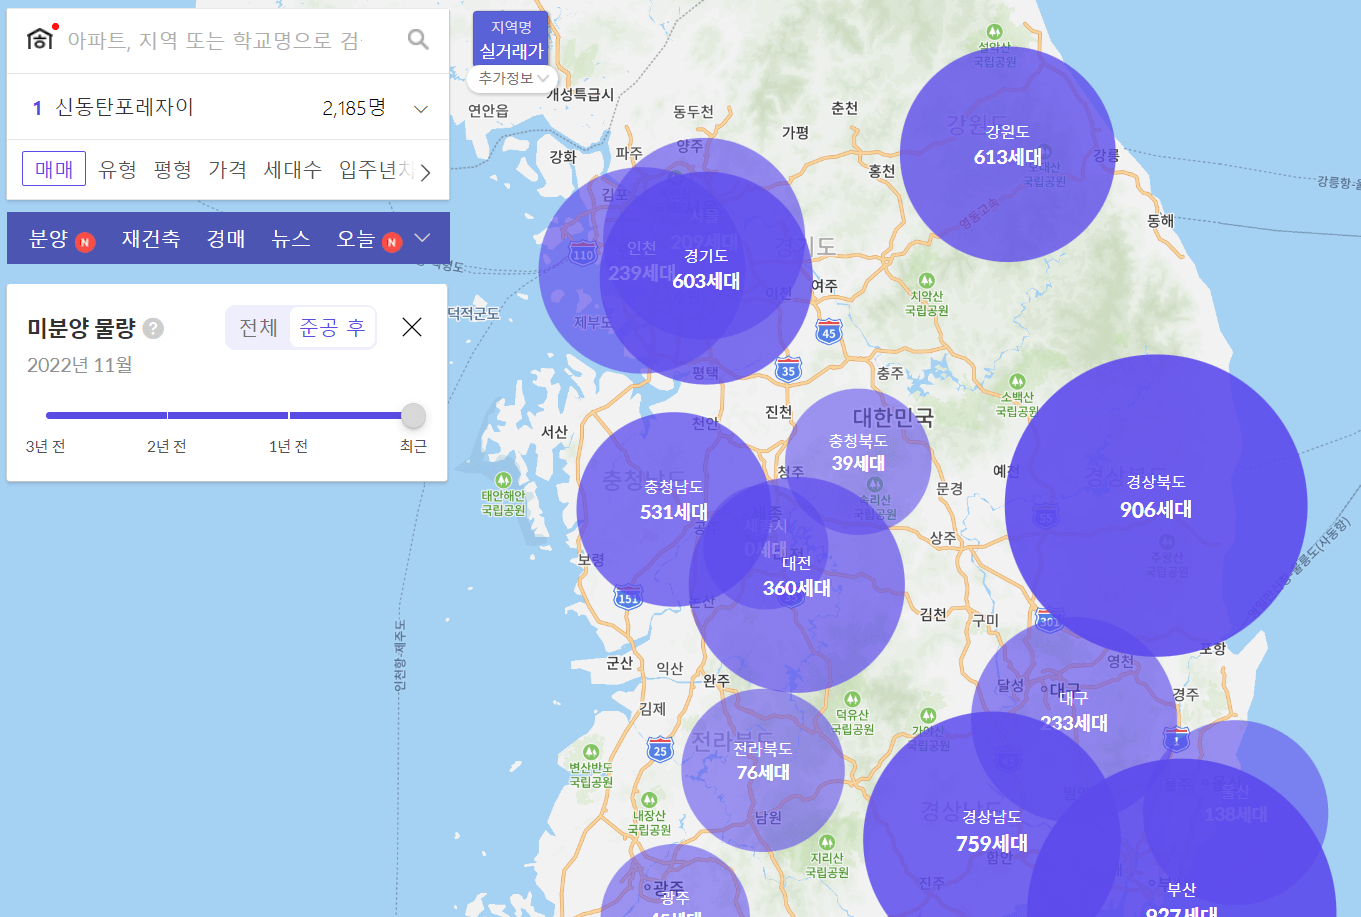1361x917 pixels.
Task: Expand the 신동탄포레자이 ranking dropdown
Action: (x=421, y=109)
